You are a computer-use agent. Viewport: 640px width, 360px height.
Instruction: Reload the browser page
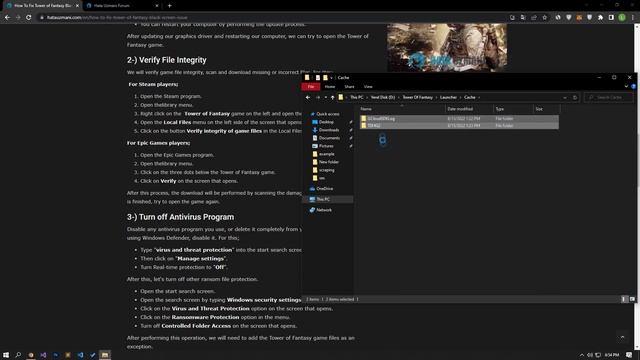[x=29, y=18]
